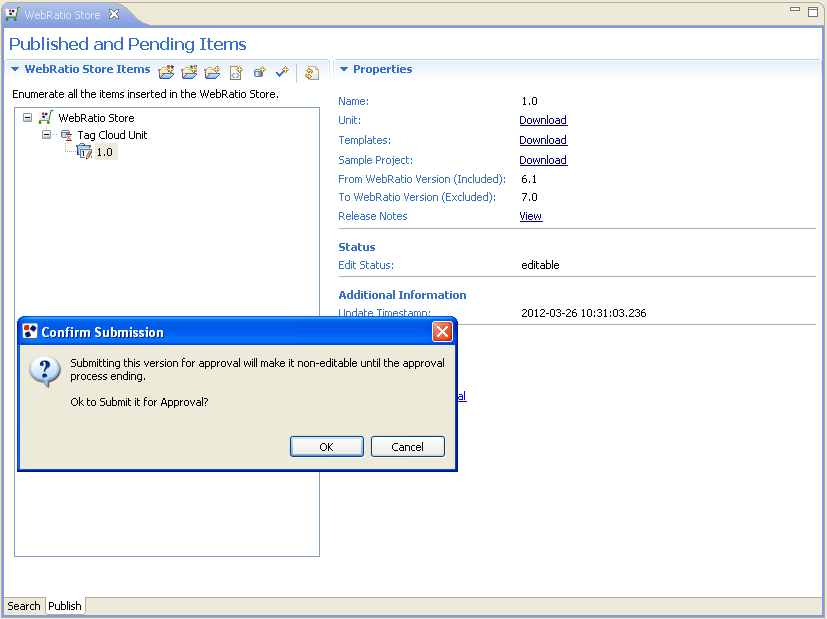Click the From WebRatio Version value 6.1
Screen dimensions: 827x619
point(529,179)
